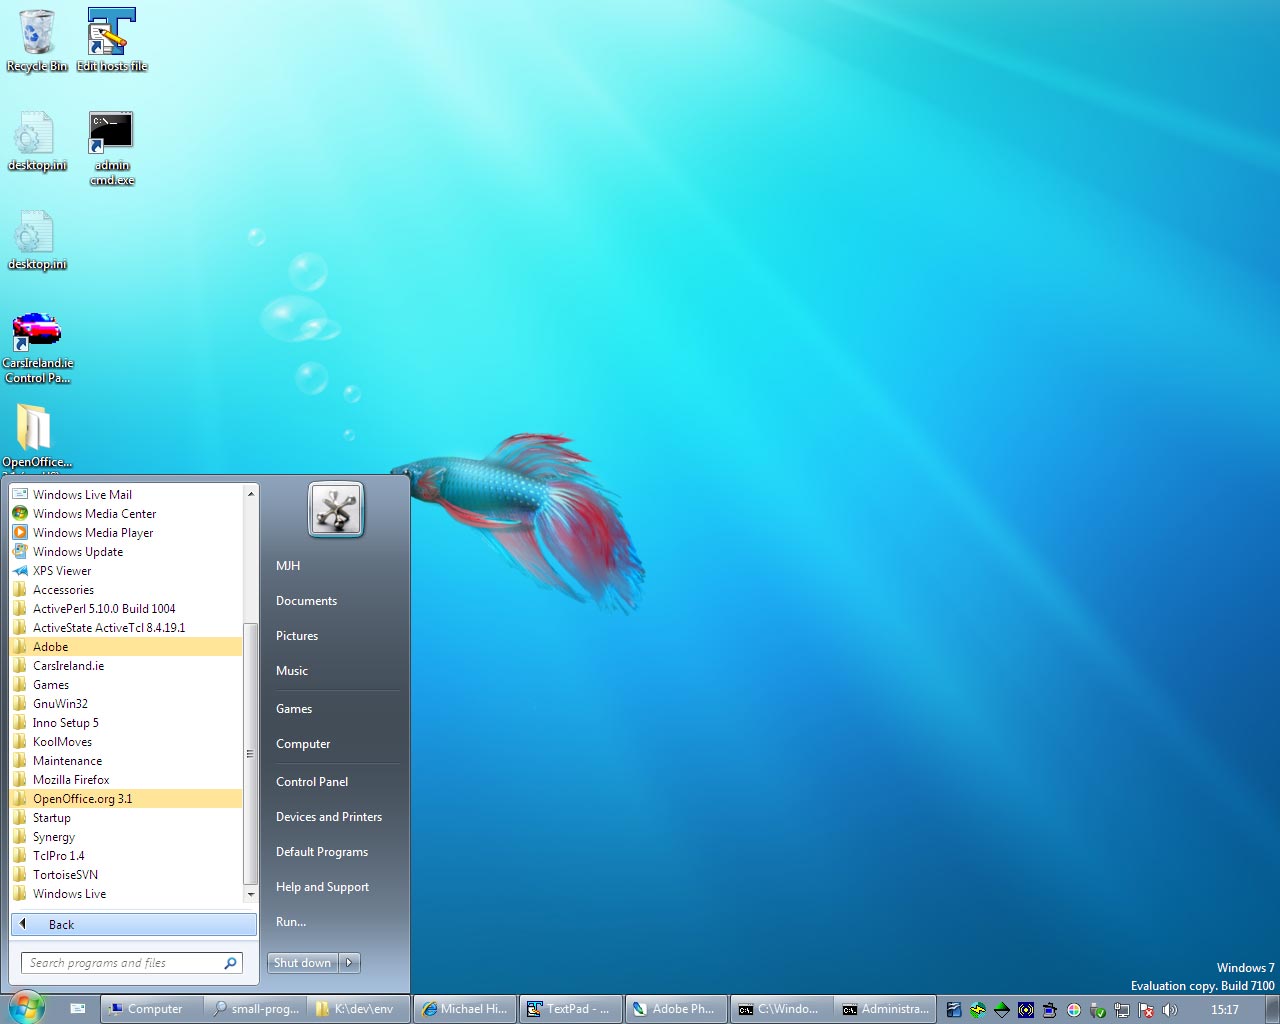Switch to Adobe Photoshop in the taskbar
The width and height of the screenshot is (1280, 1024).
pos(677,1009)
